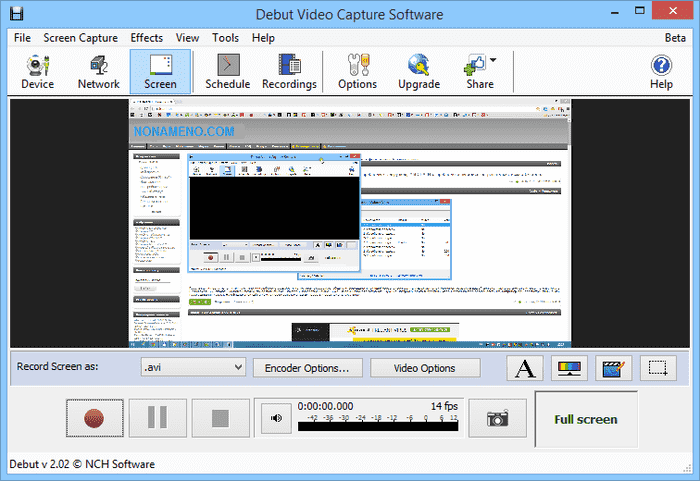Open the Recordings list icon
This screenshot has width=700, height=481.
coord(289,71)
